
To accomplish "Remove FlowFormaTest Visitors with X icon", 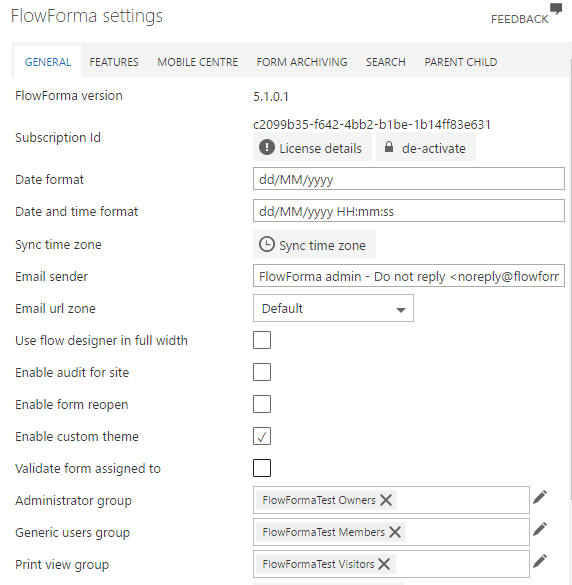I will point(384,564).
